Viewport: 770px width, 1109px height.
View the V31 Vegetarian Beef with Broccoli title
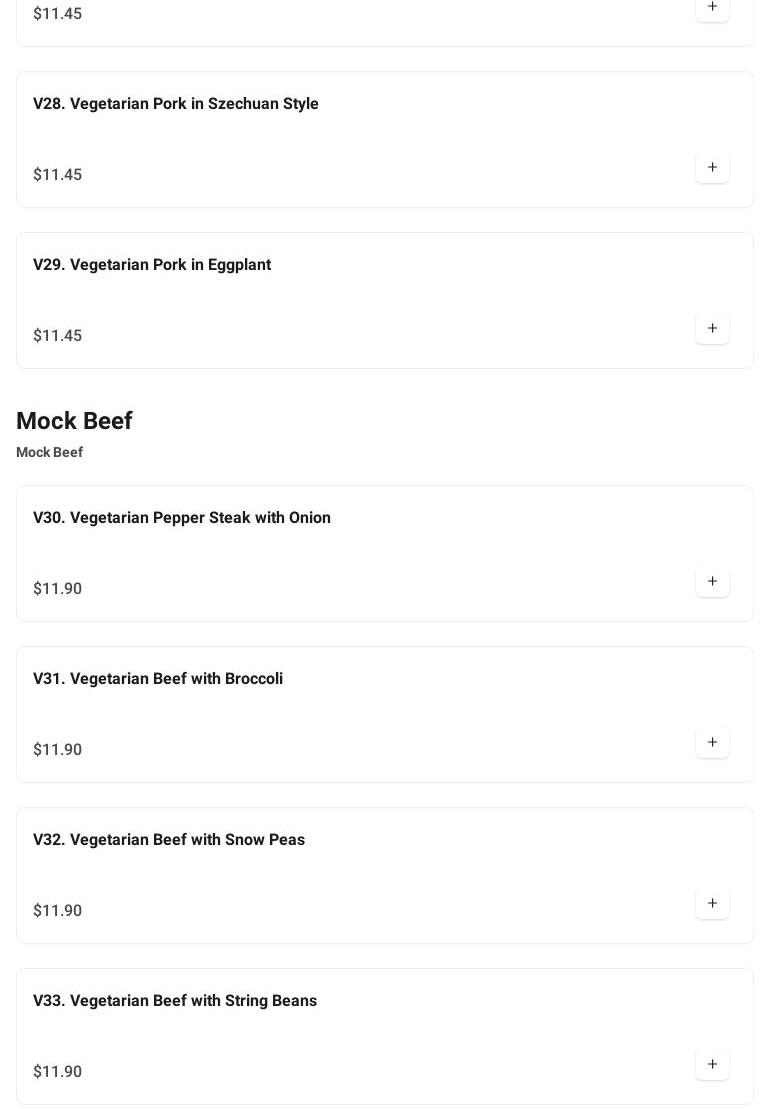tap(158, 679)
